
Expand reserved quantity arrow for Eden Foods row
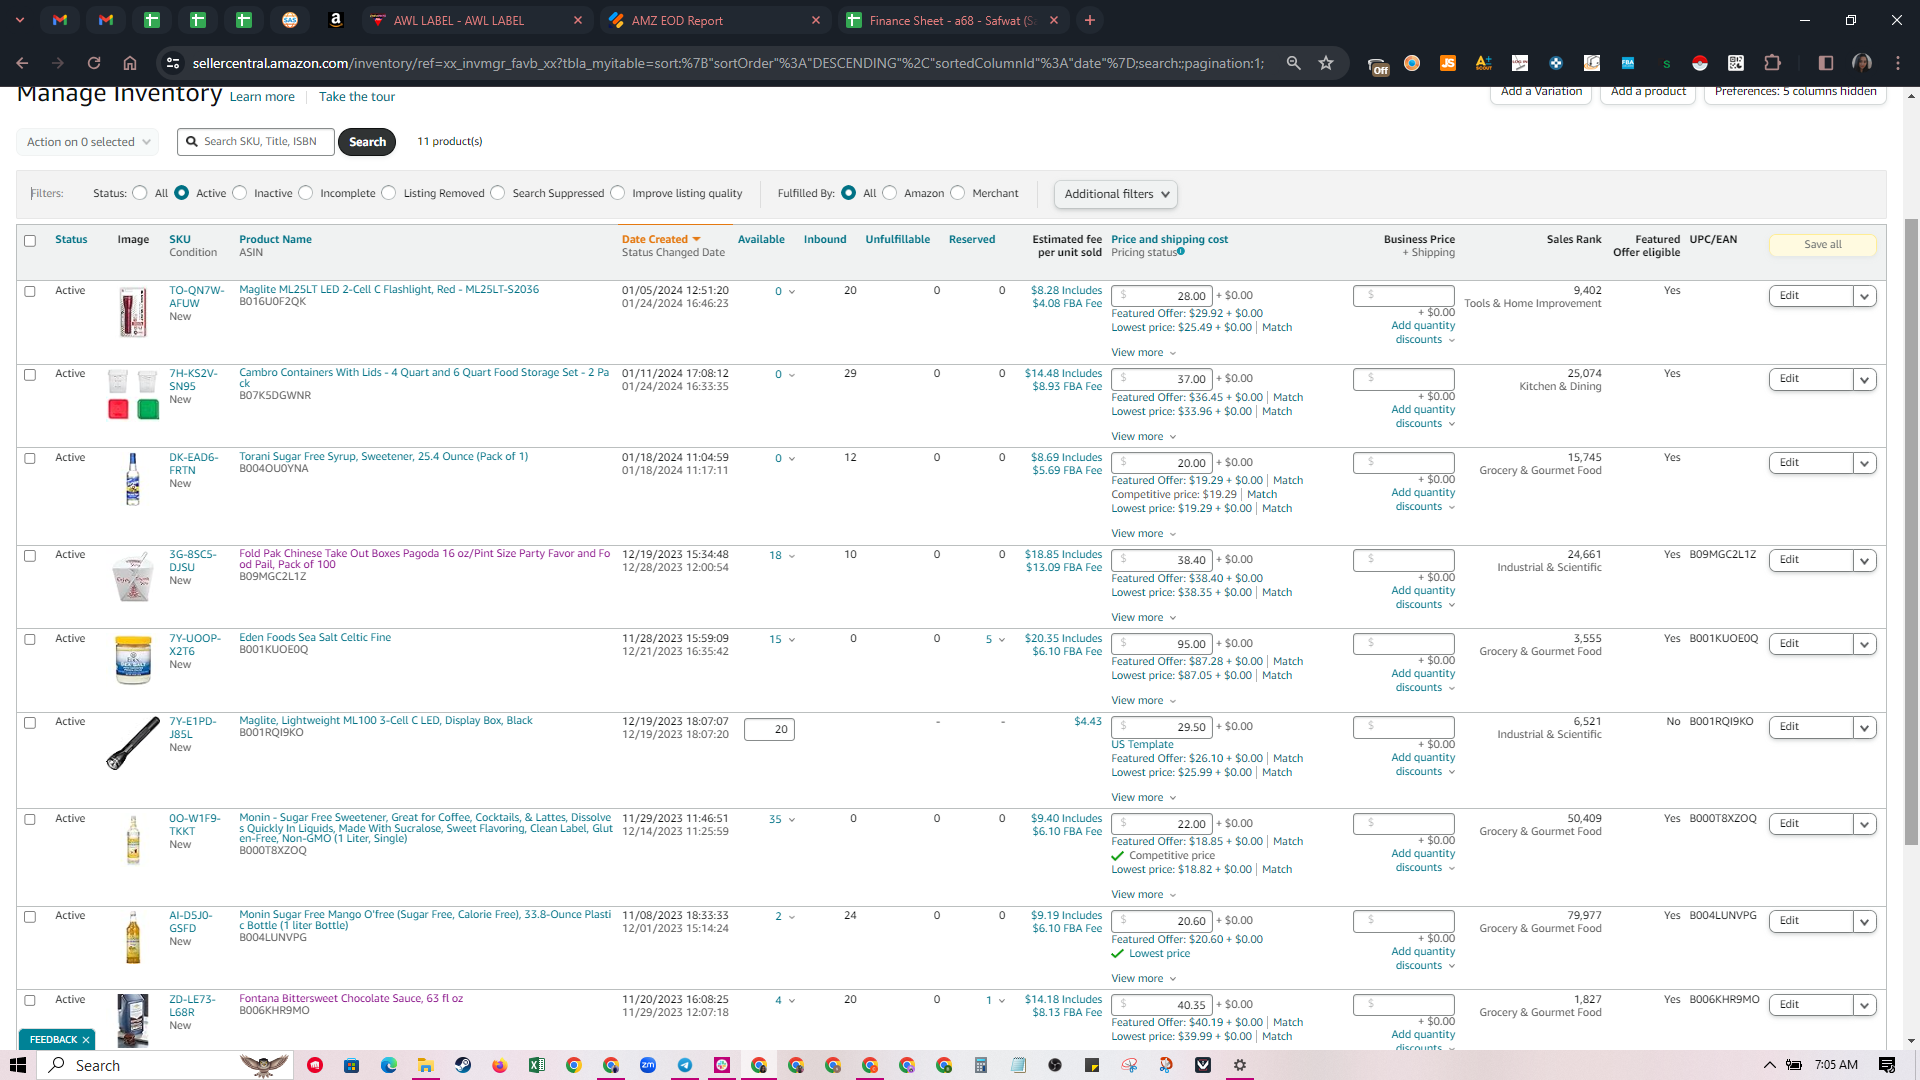point(1002,640)
